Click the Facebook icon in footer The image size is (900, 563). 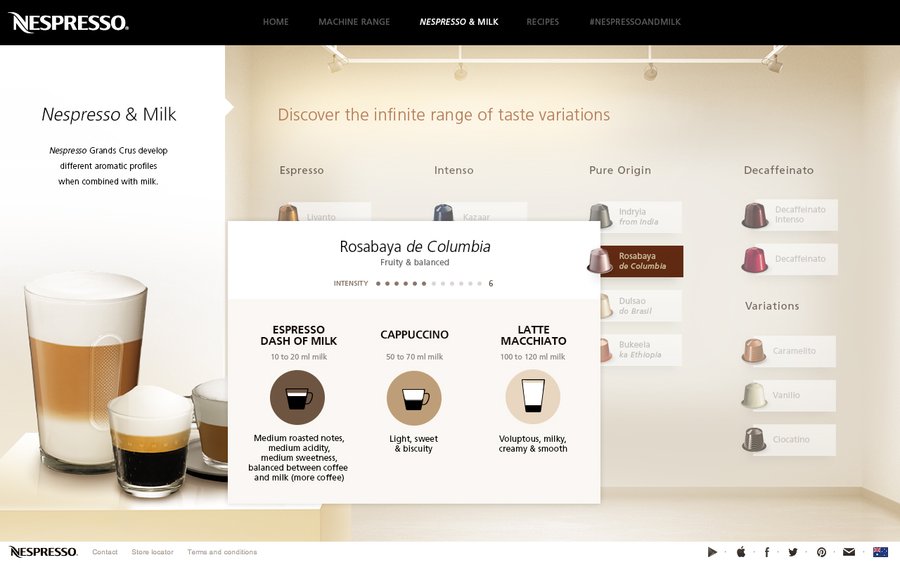(x=767, y=552)
